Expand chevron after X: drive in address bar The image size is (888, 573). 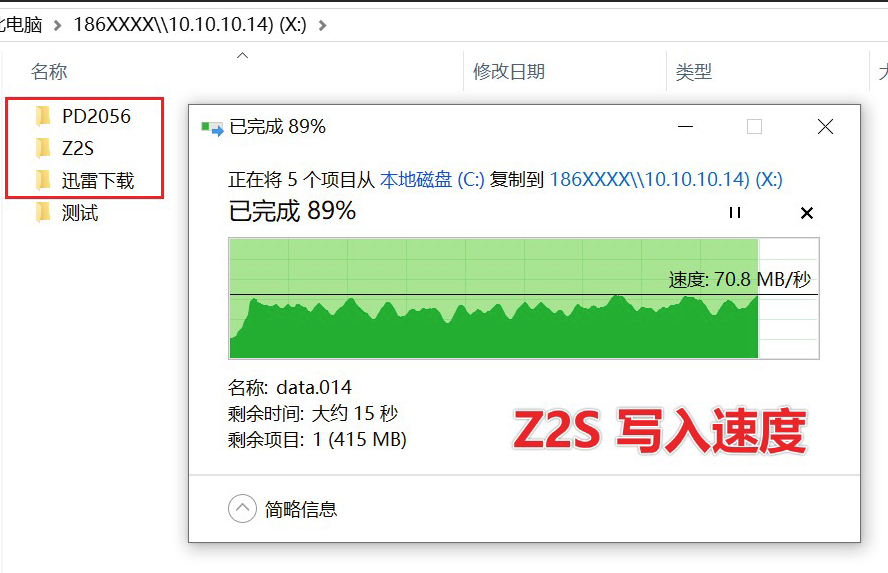pyautogui.click(x=322, y=25)
